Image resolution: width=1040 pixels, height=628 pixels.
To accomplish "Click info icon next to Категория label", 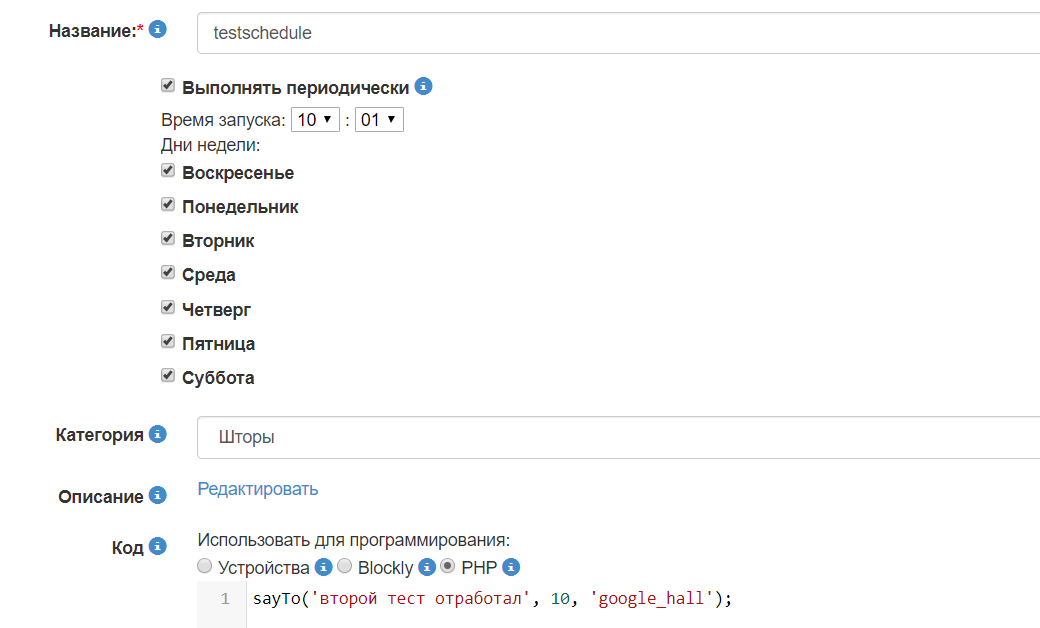I will click(157, 434).
